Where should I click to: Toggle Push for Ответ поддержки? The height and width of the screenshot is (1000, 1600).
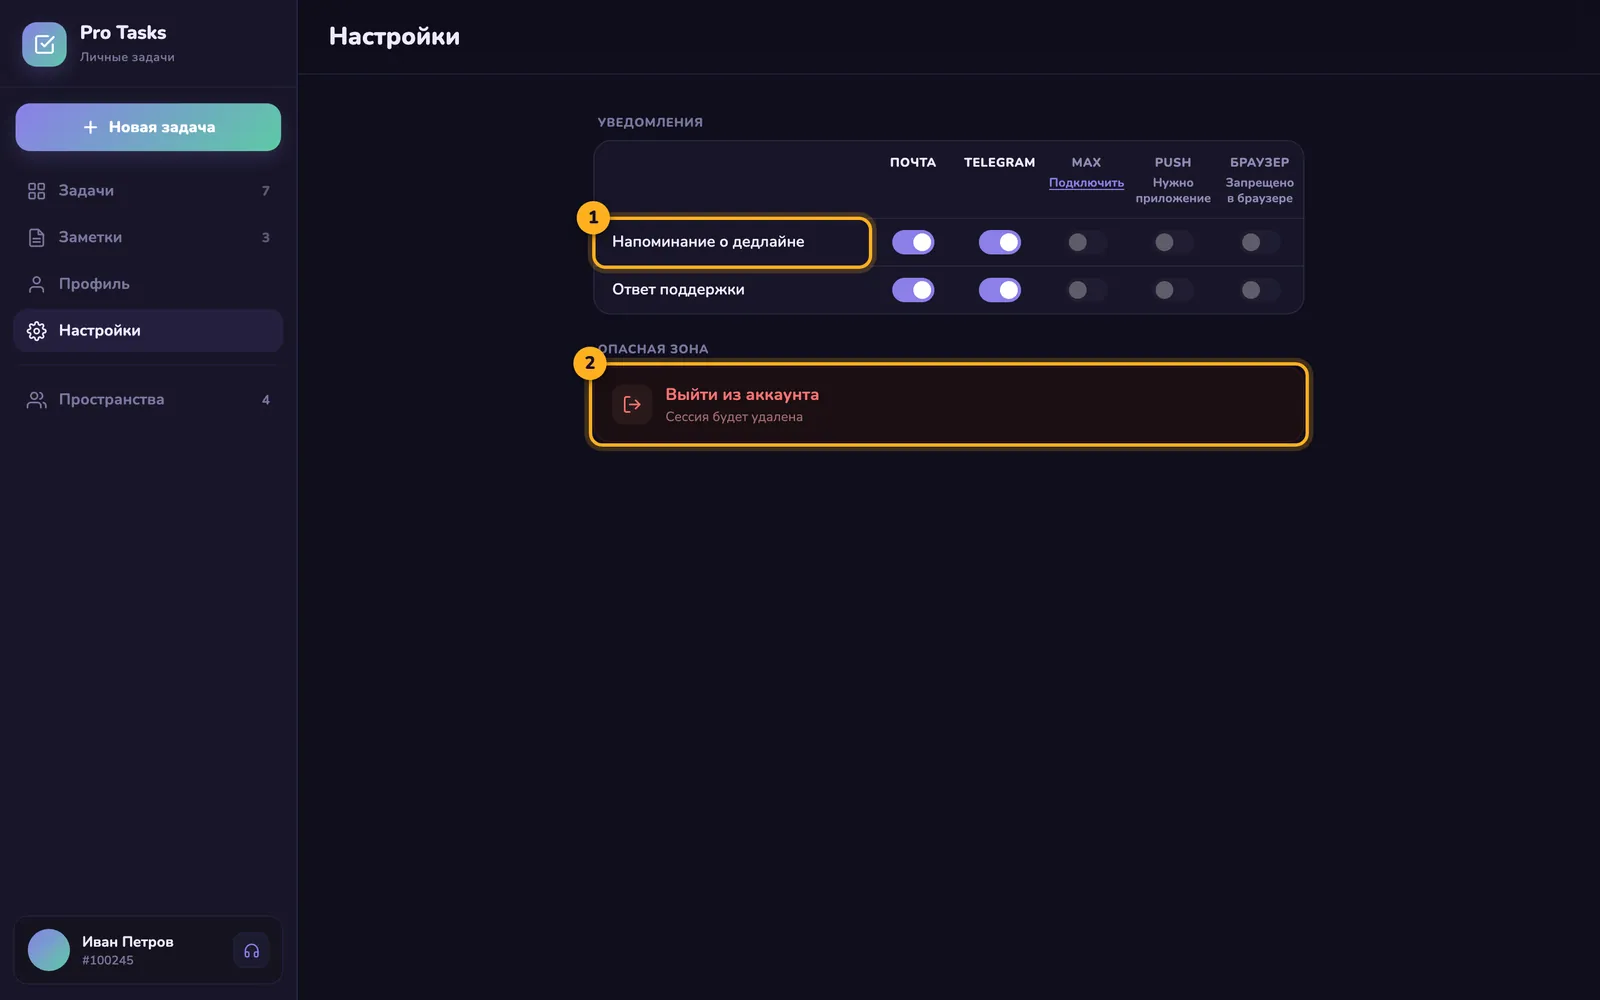(x=1173, y=290)
